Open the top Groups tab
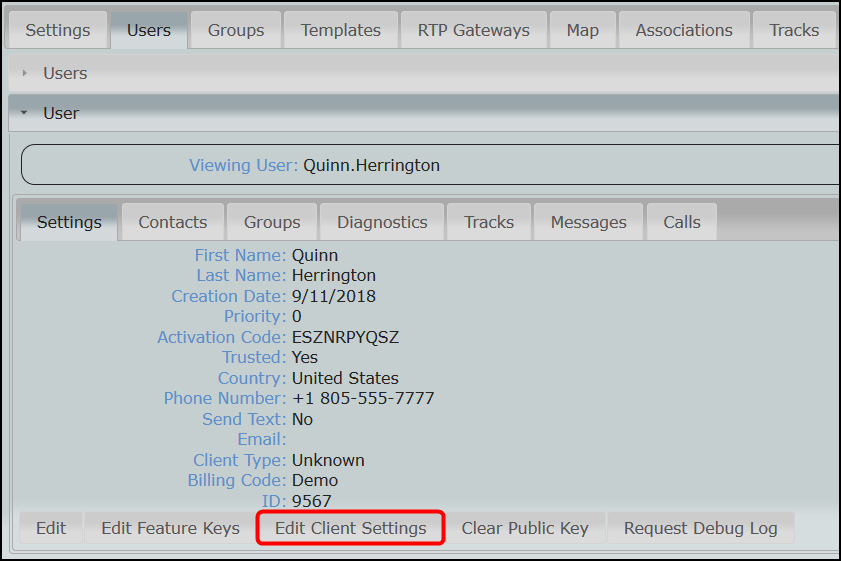The width and height of the screenshot is (841, 561). [x=236, y=30]
